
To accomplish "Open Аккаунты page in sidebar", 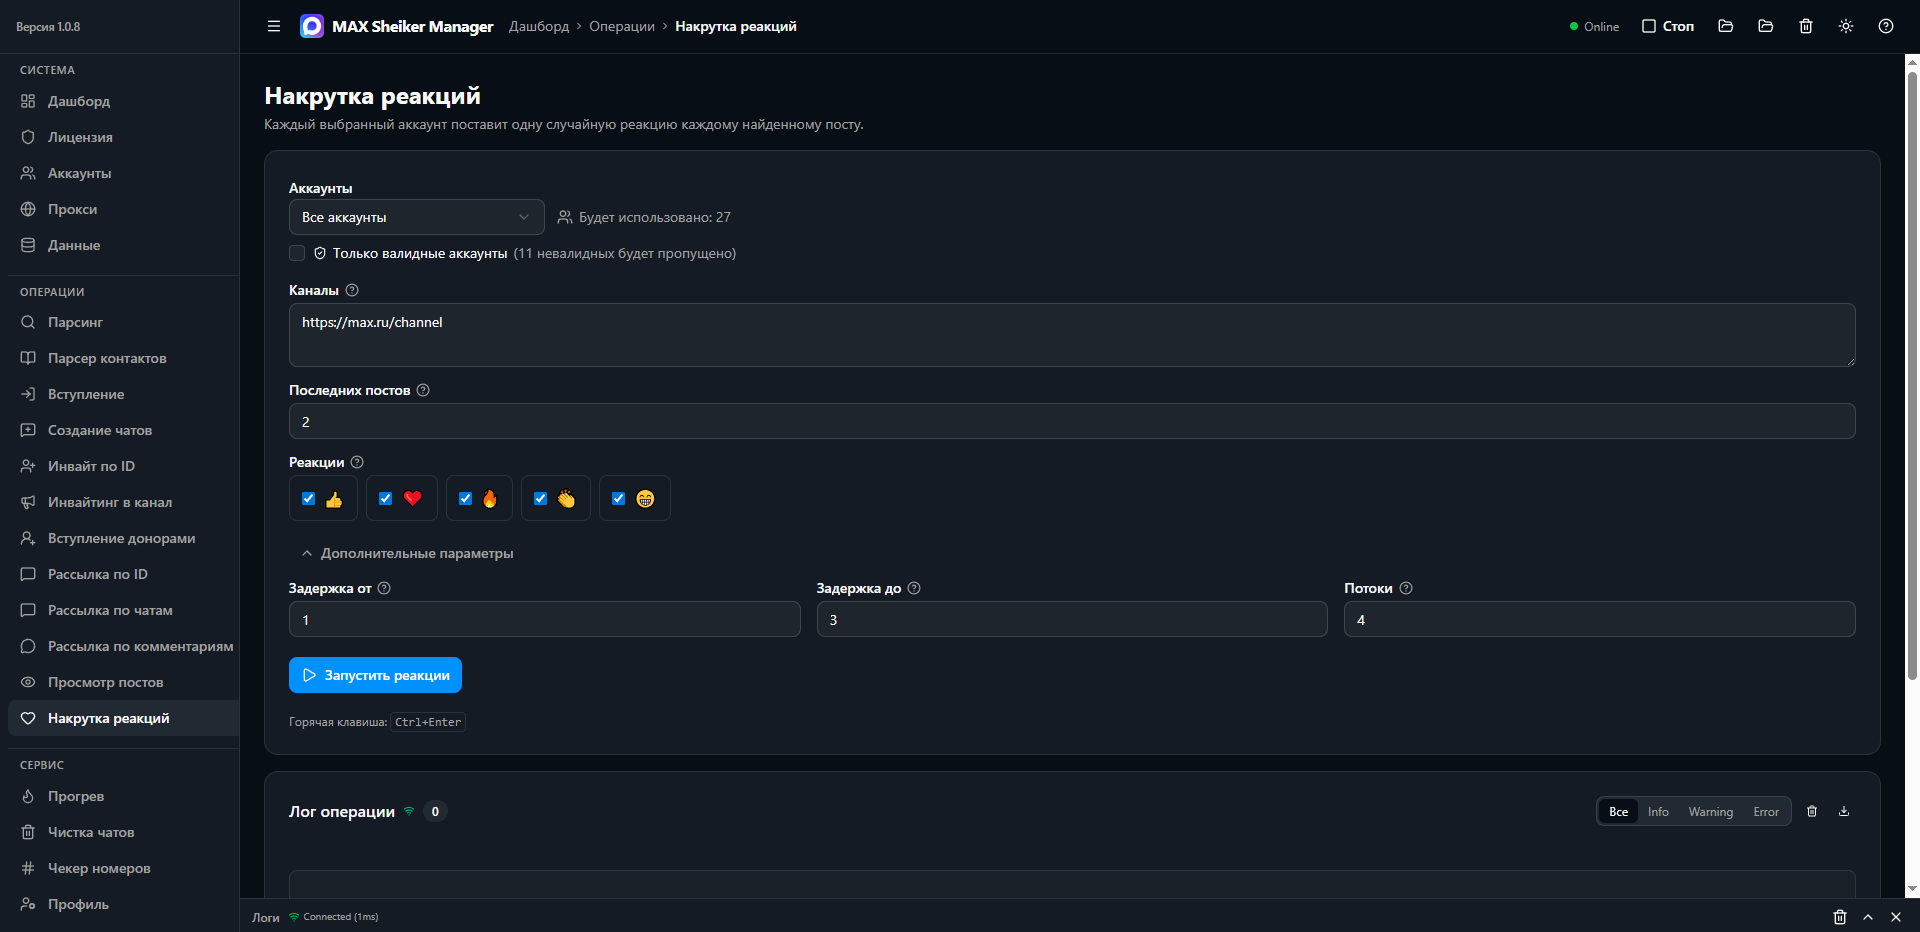I will click(x=123, y=173).
